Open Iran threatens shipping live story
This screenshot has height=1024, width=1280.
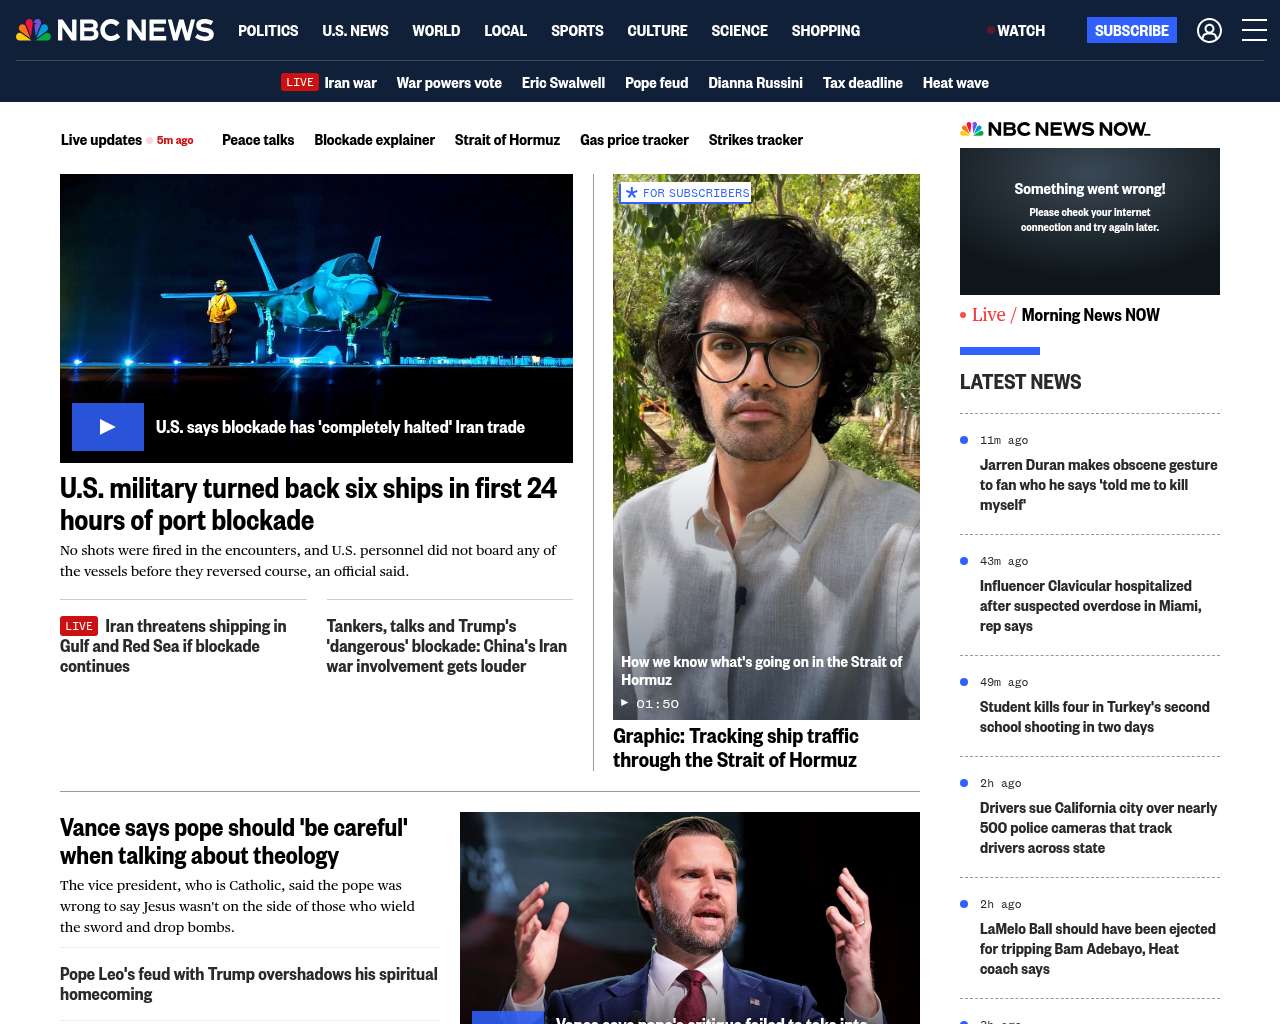[x=173, y=646]
